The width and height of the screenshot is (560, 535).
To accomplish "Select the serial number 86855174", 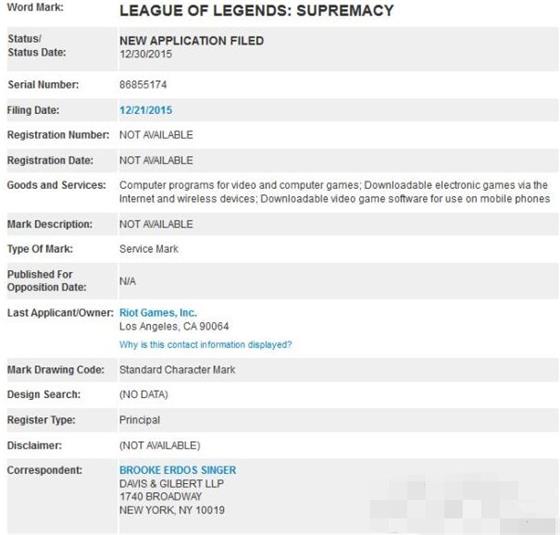I will pyautogui.click(x=143, y=85).
